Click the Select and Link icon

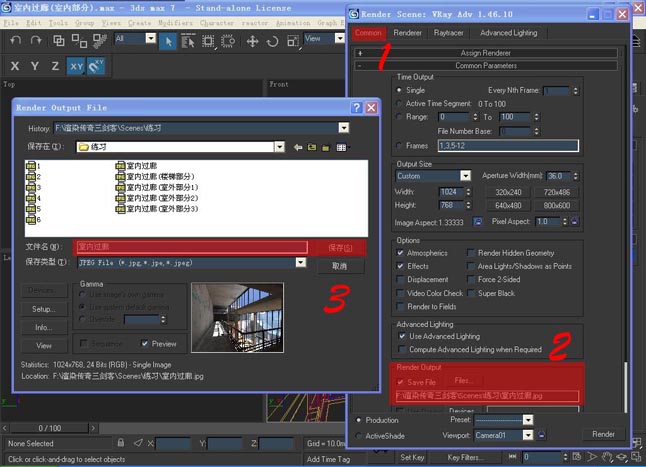(59, 40)
